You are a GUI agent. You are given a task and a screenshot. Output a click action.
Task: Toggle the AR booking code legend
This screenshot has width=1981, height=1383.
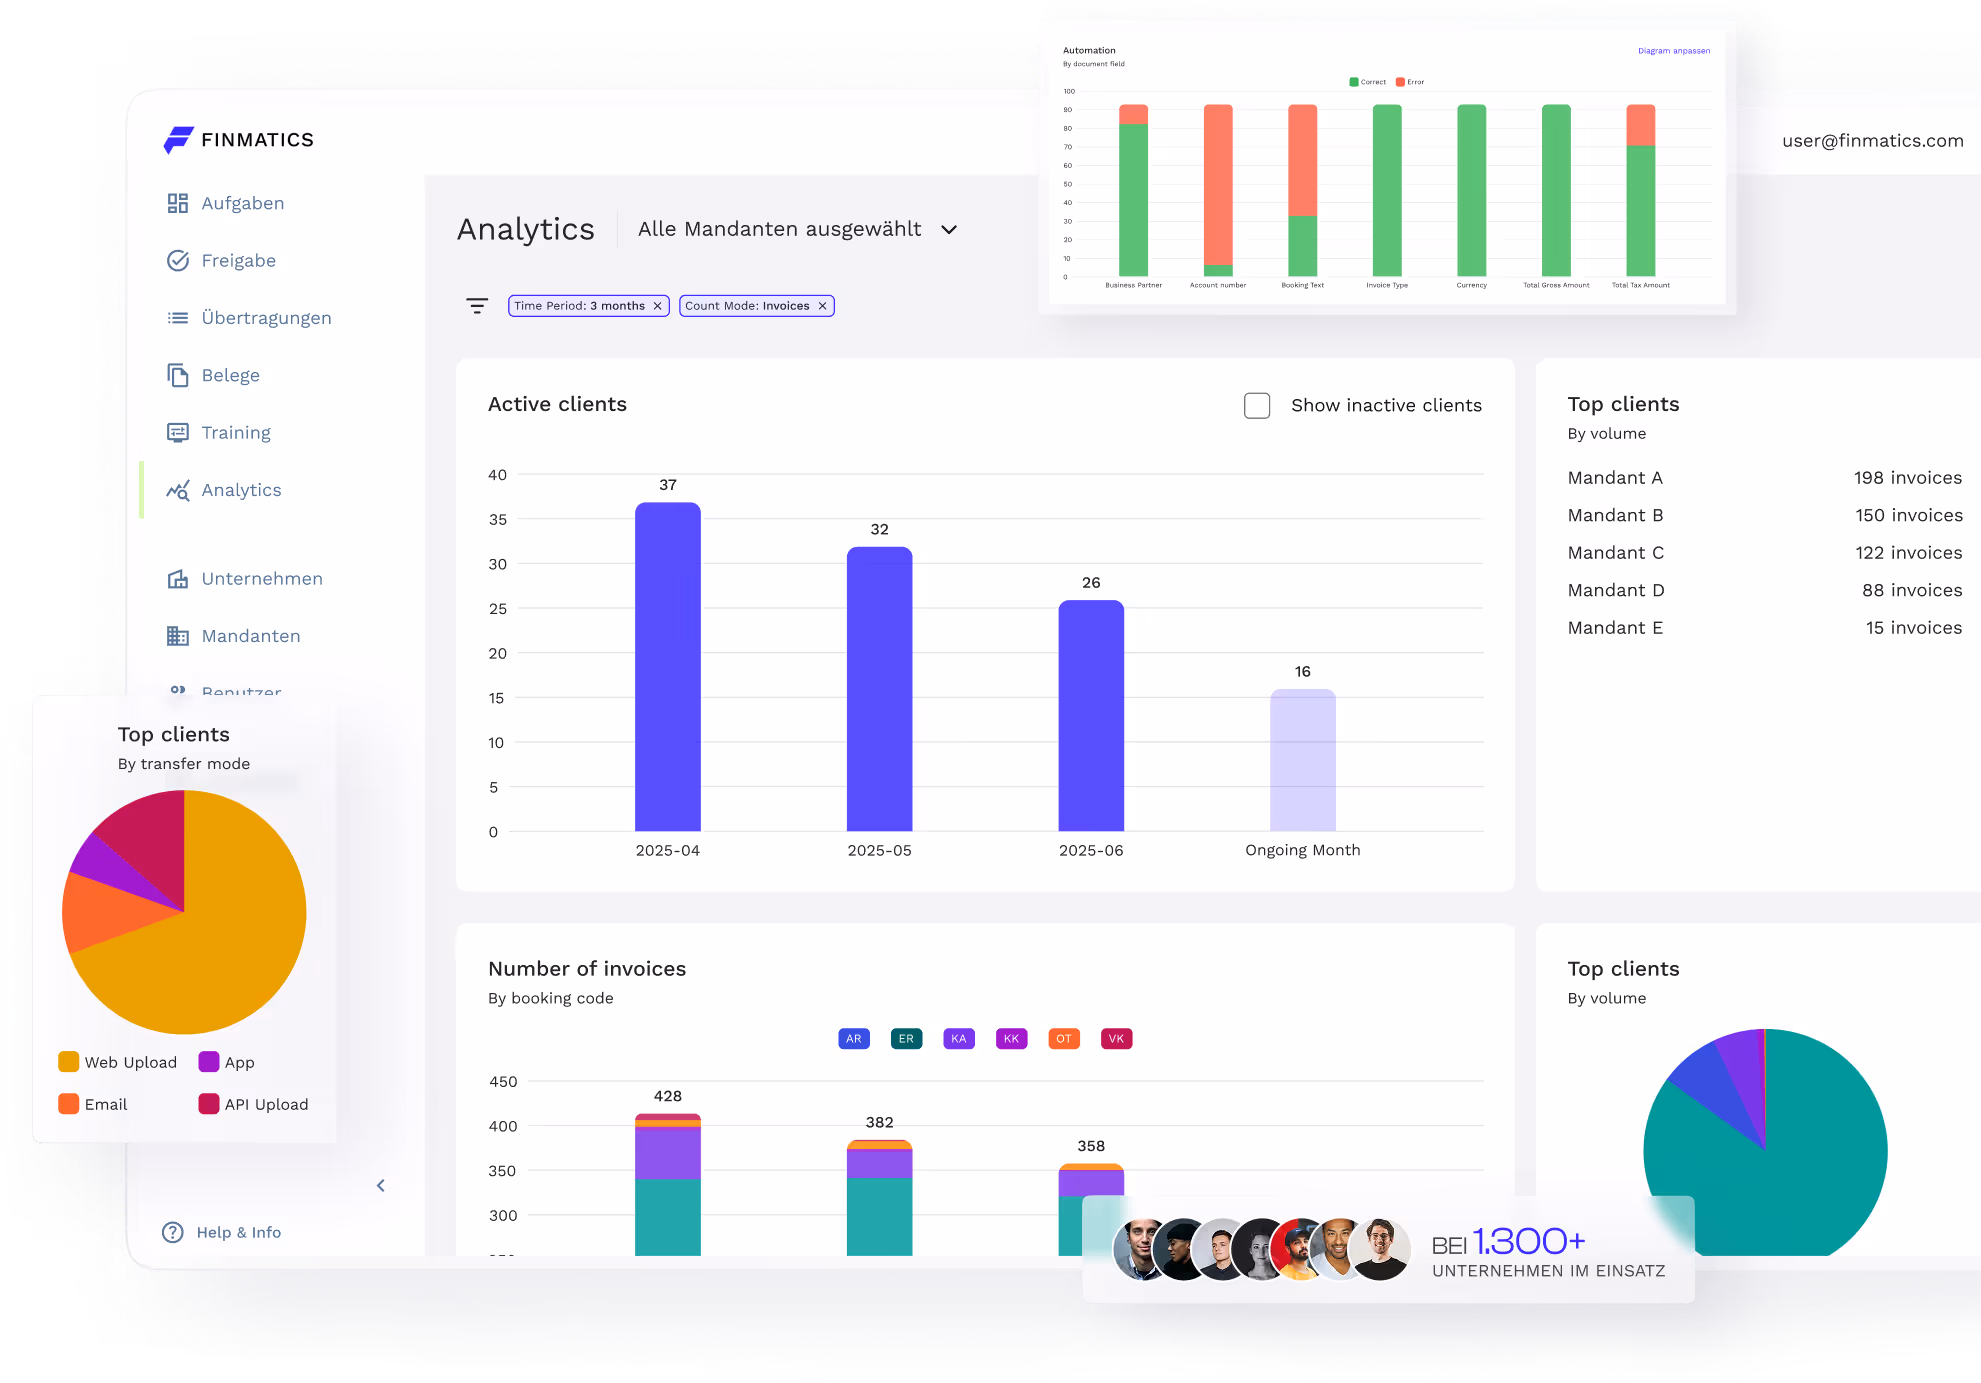pos(854,1039)
